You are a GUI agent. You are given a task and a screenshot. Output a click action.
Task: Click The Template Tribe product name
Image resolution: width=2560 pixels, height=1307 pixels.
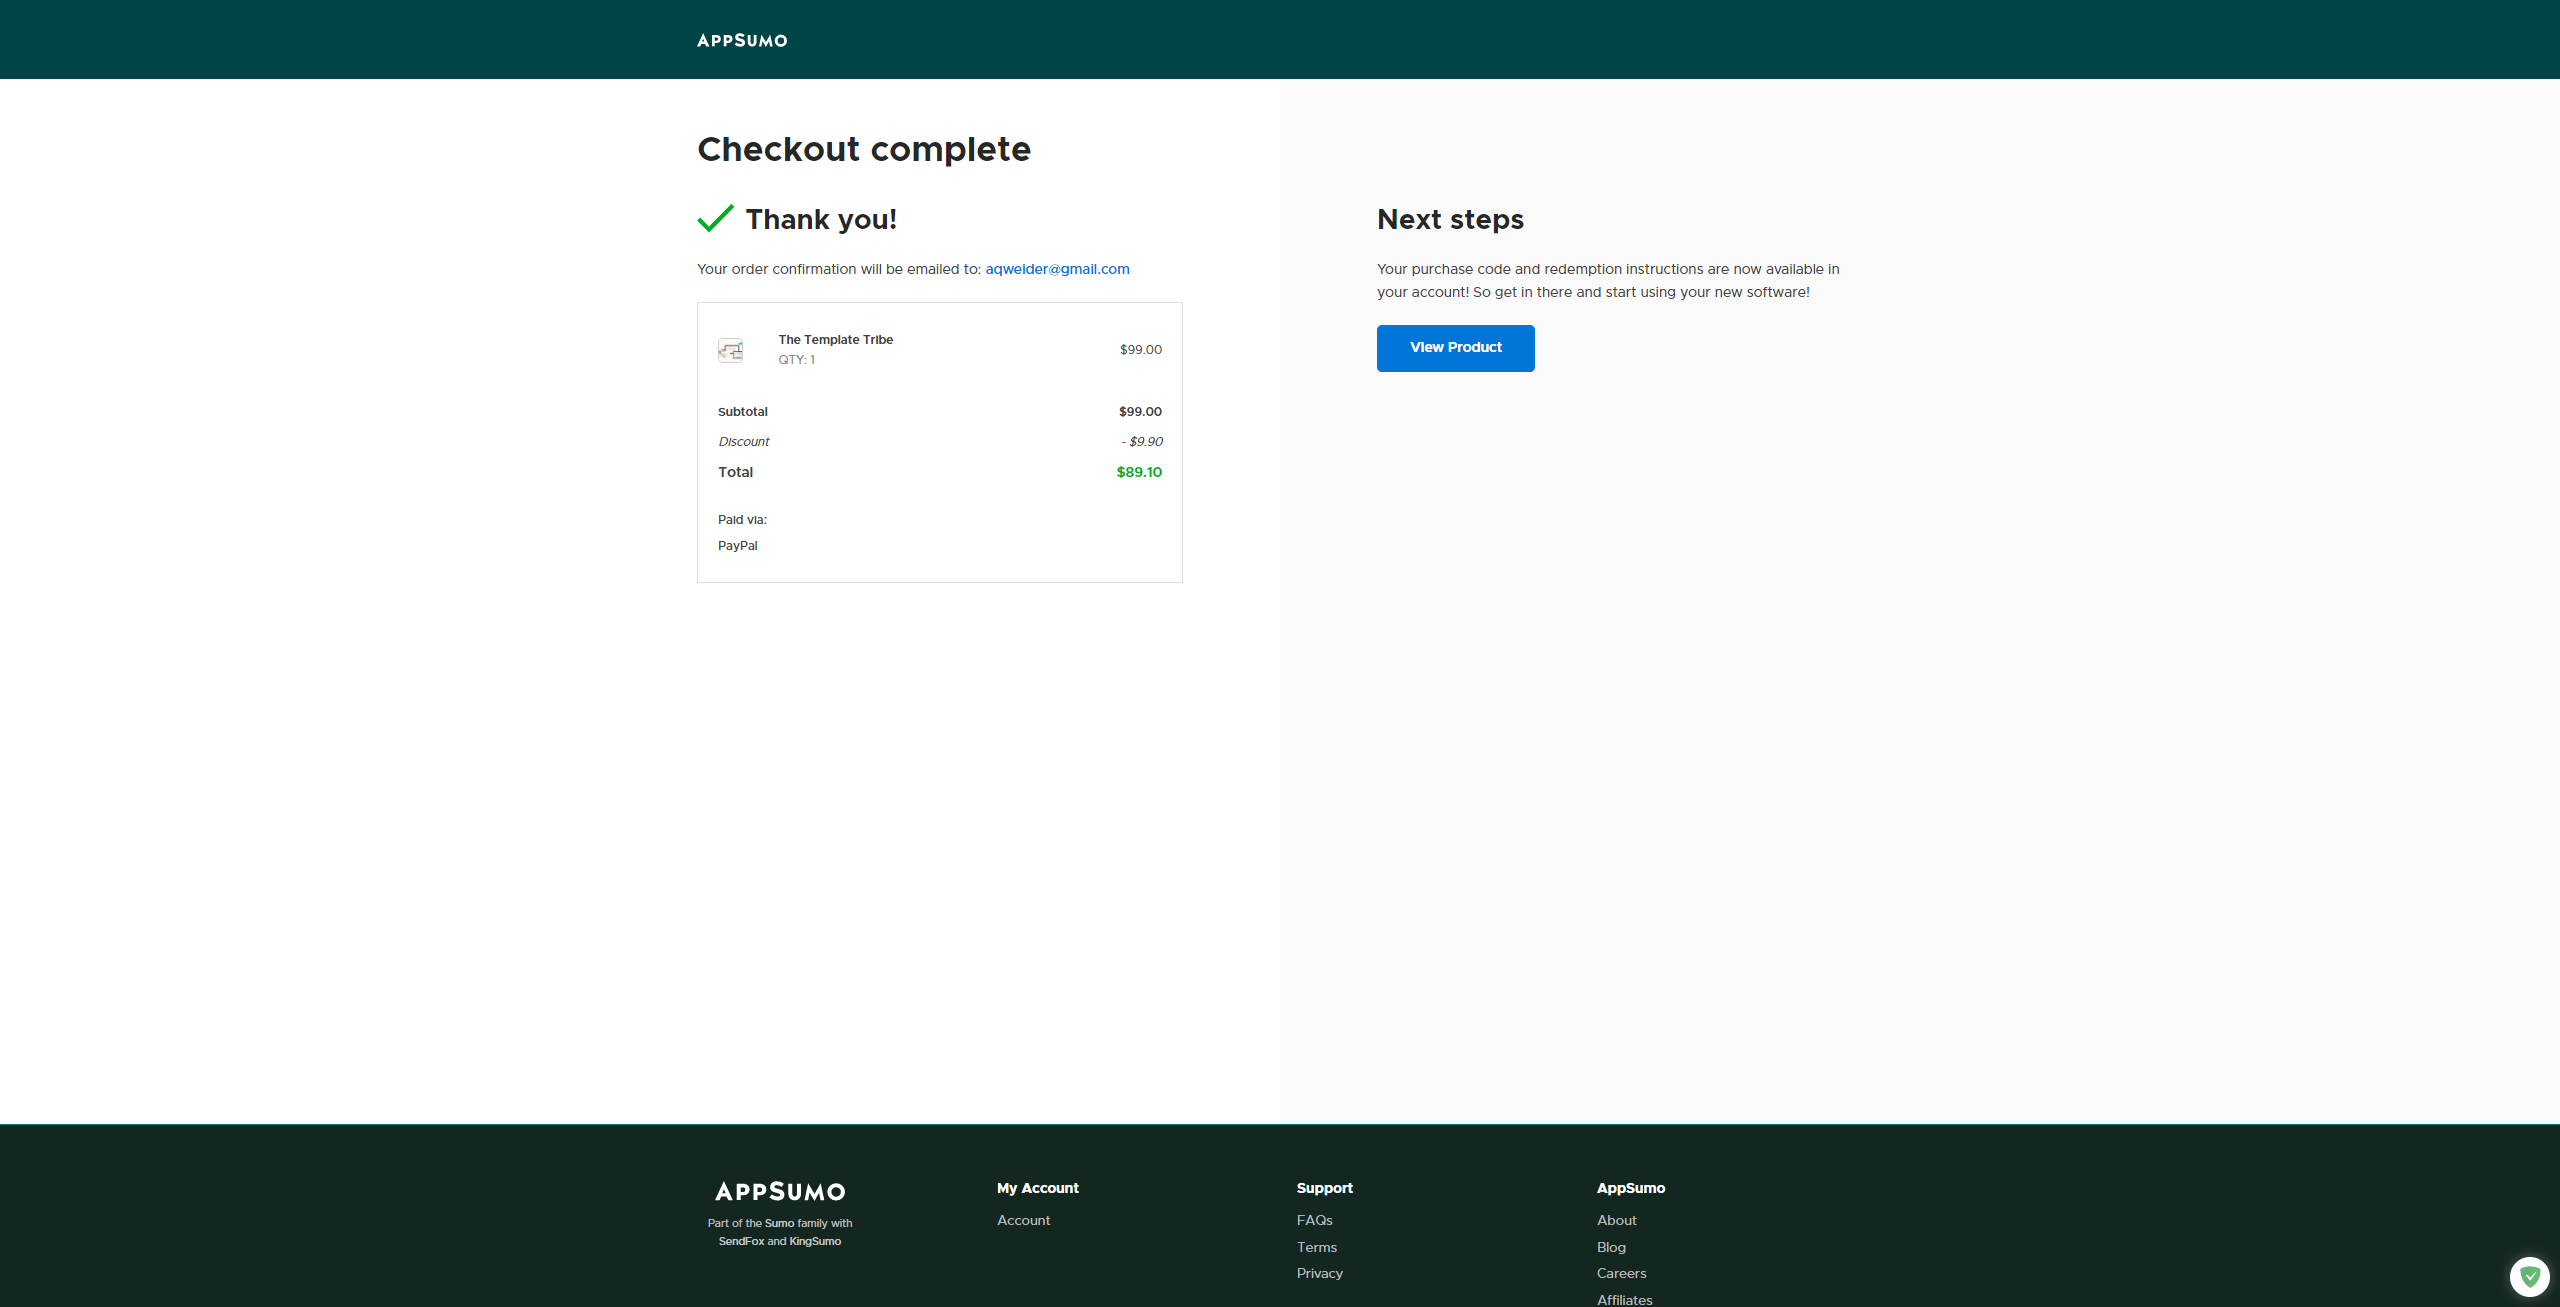pos(836,340)
